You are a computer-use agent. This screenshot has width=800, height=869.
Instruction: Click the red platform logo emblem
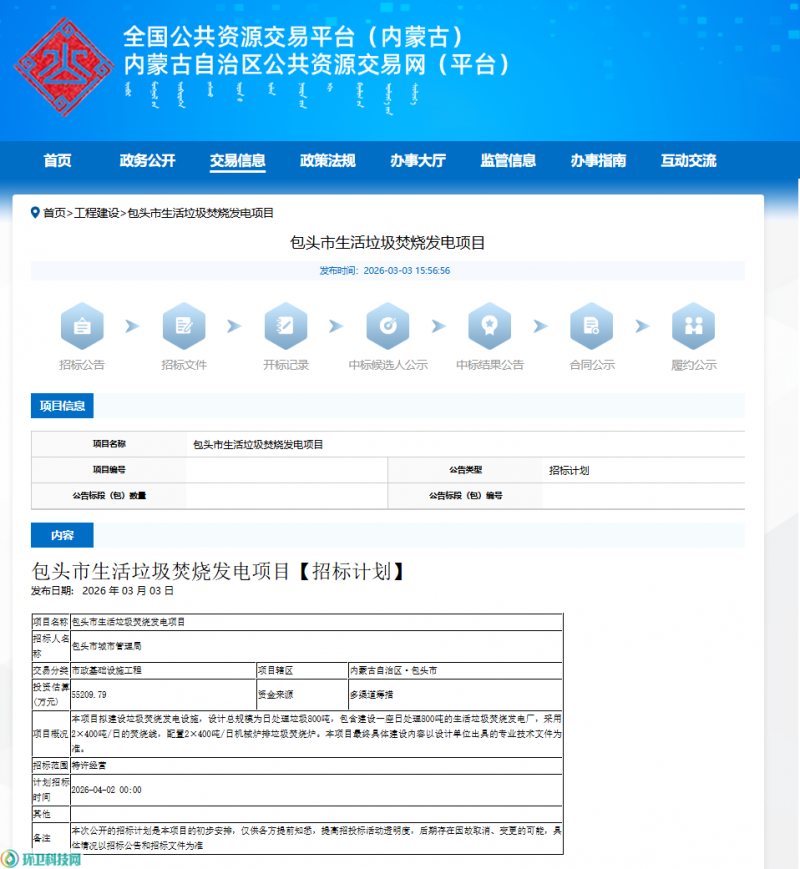(62, 66)
